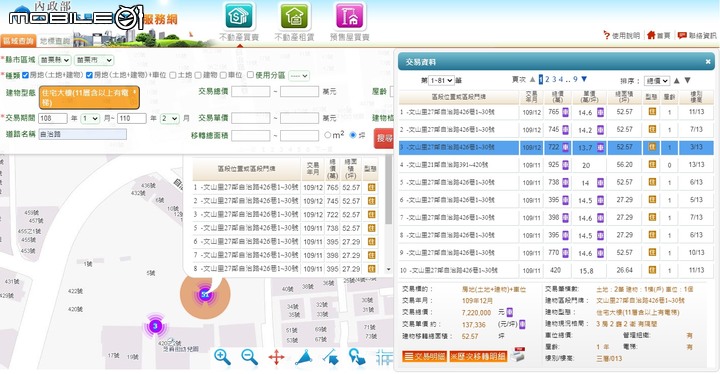Select the blue arrow selection tool
The width and height of the screenshot is (720, 374).
(x=330, y=357)
